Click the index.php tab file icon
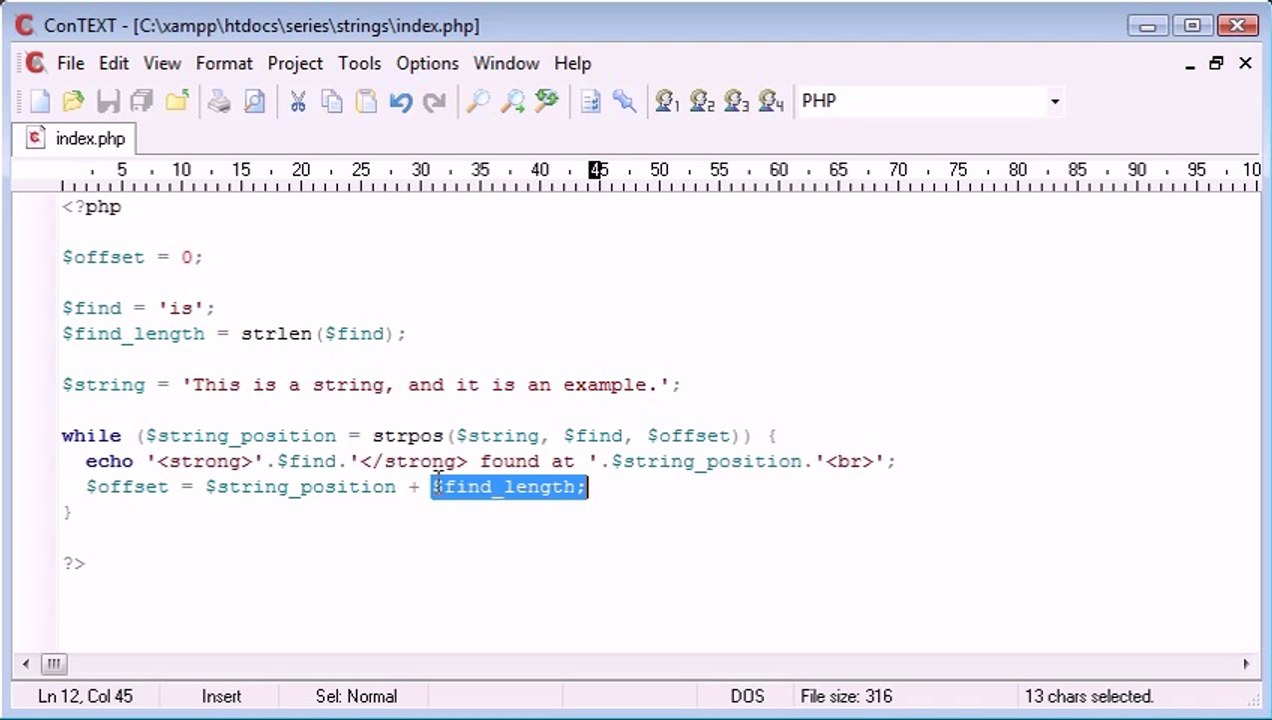This screenshot has width=1272, height=720. 36,138
